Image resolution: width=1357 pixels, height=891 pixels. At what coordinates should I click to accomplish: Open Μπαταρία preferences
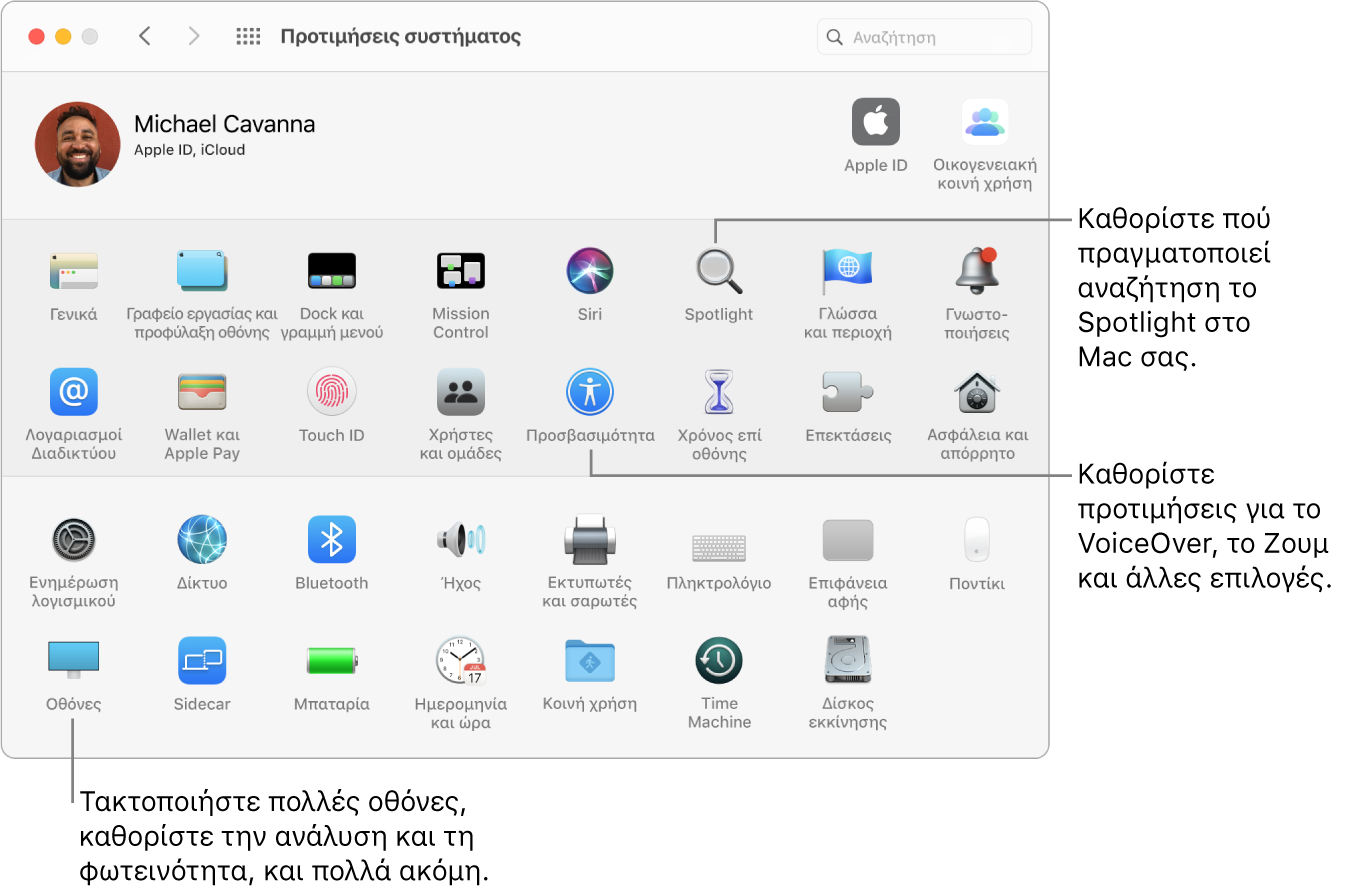[331, 661]
